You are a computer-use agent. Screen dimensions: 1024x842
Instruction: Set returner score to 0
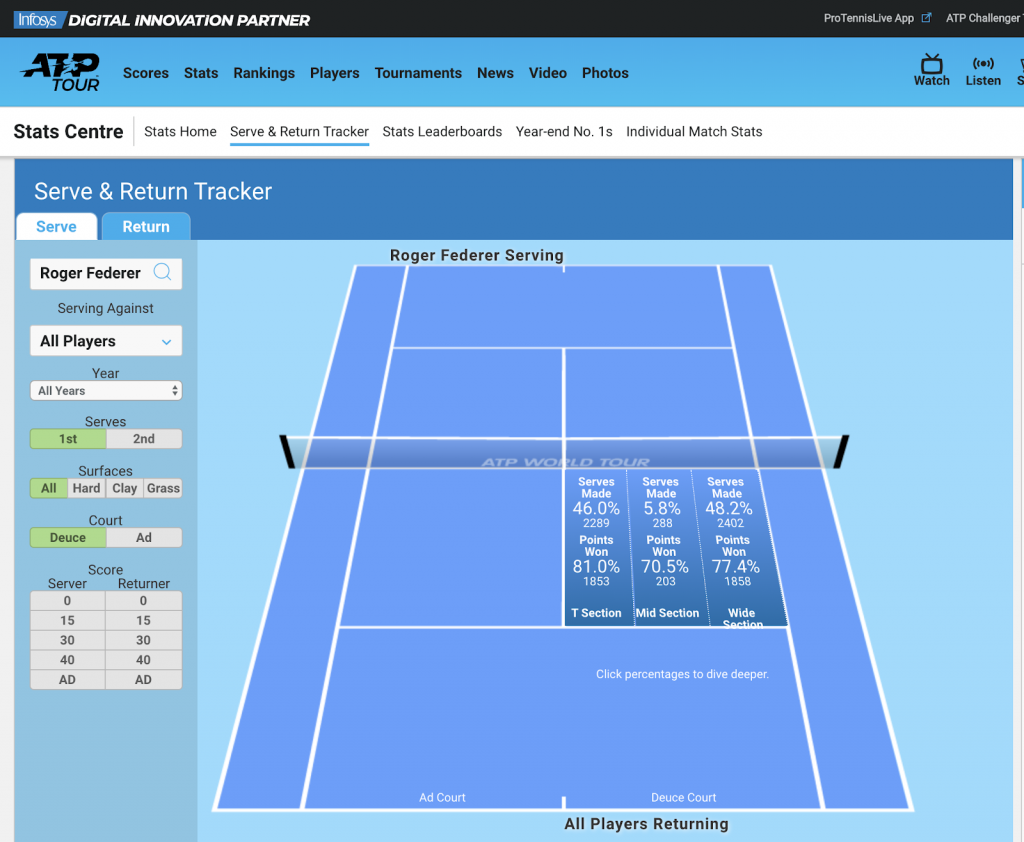pyautogui.click(x=144, y=601)
